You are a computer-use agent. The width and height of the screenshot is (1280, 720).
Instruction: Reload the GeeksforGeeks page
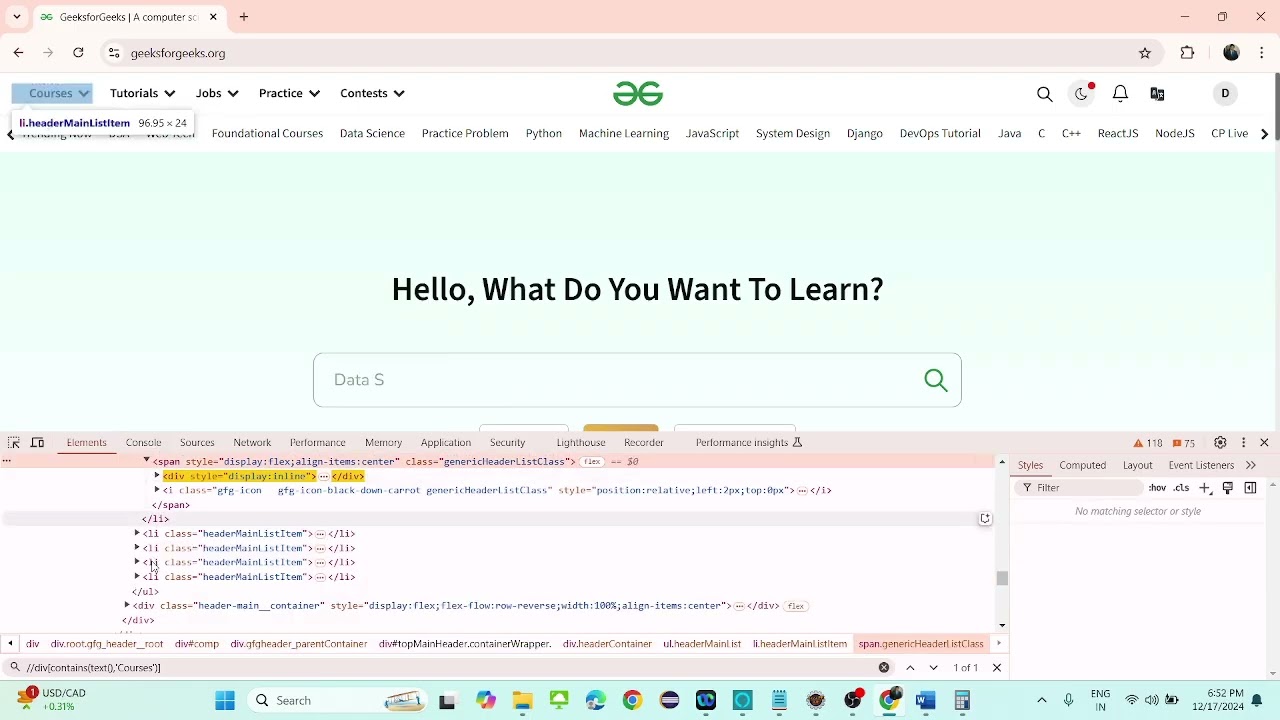pos(78,53)
